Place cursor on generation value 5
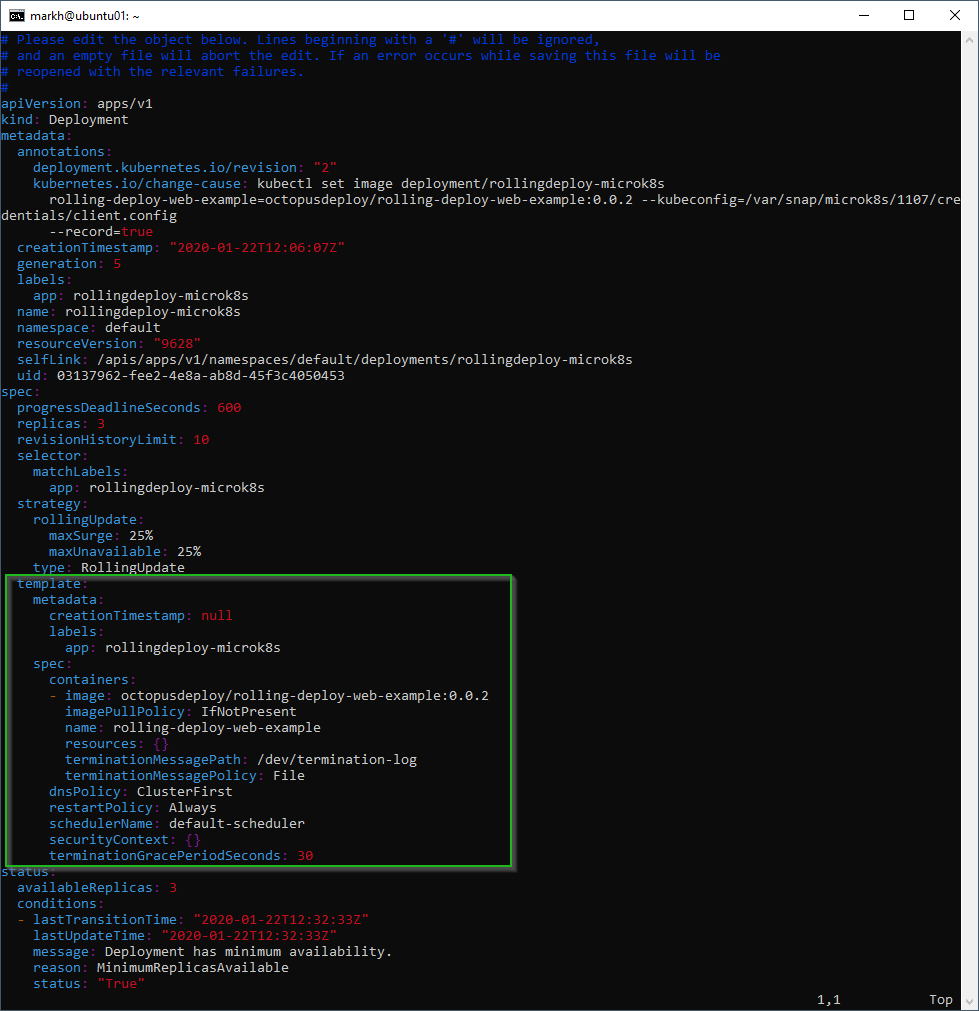The image size is (979, 1011). (x=117, y=264)
